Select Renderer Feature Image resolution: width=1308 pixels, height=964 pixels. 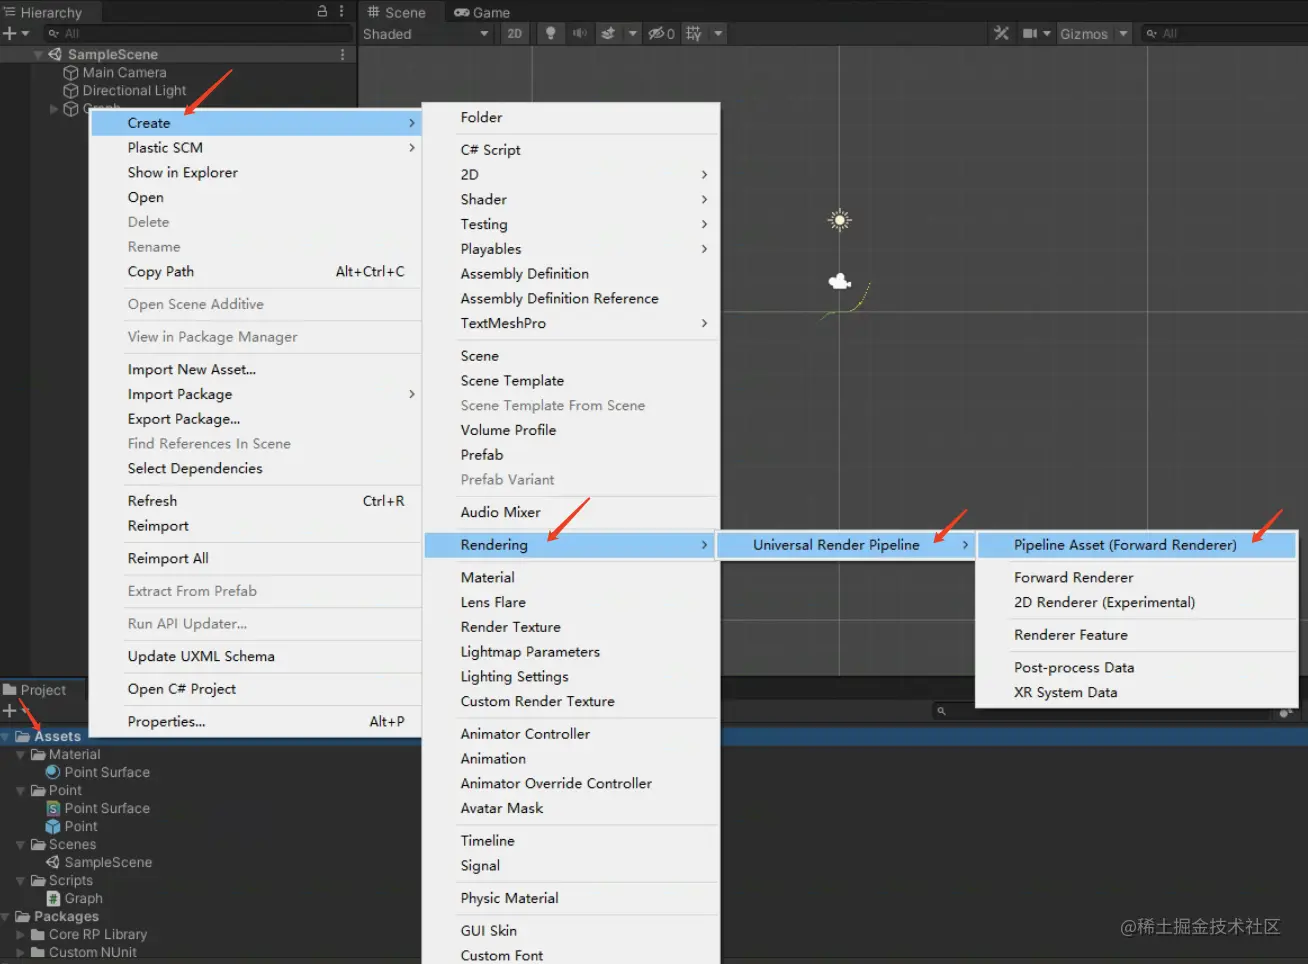click(x=1137, y=635)
